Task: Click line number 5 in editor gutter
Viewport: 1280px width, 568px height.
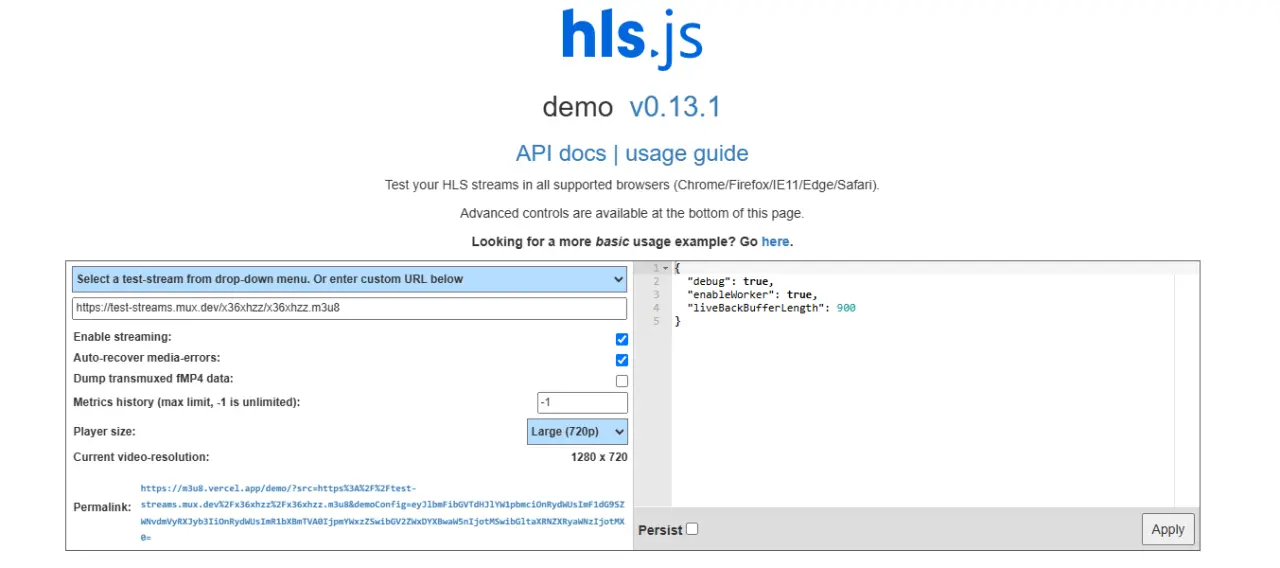Action: point(656,321)
